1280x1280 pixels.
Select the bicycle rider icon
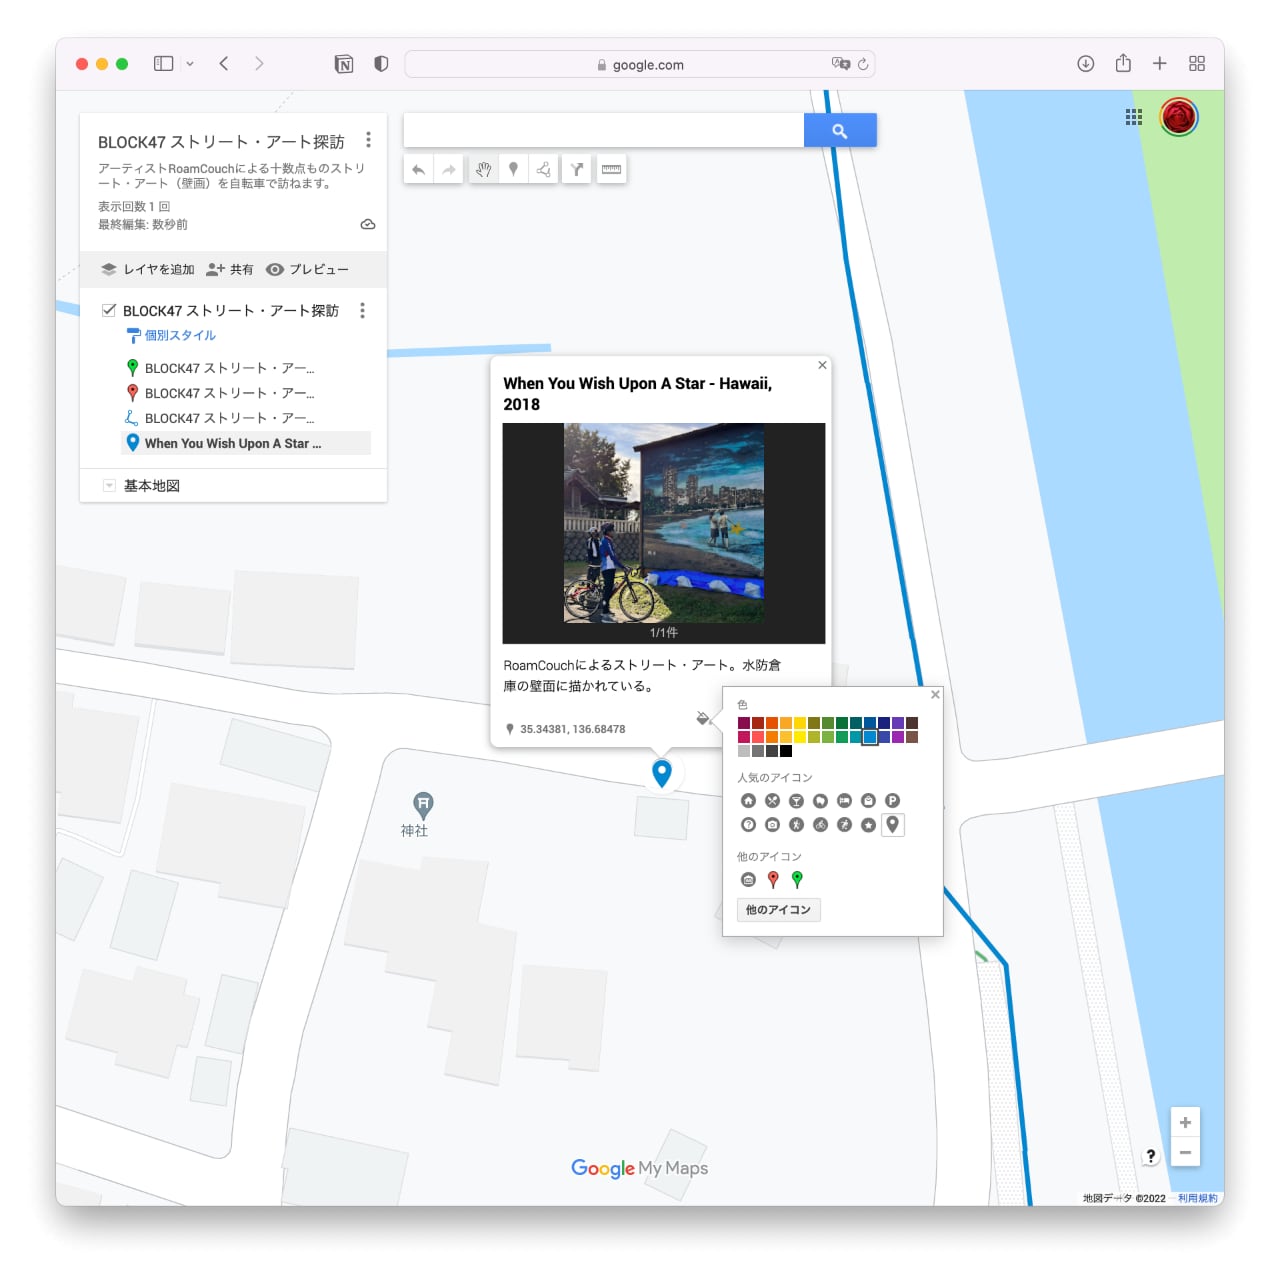[820, 824]
